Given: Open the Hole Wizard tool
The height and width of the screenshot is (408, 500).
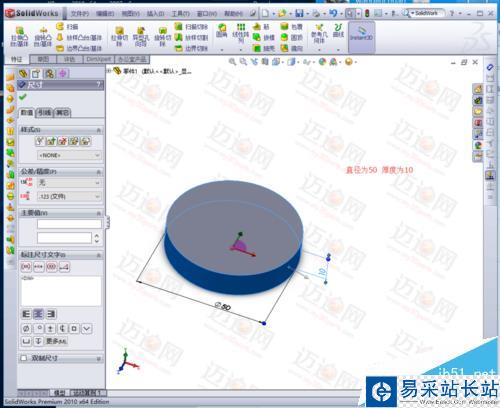Looking at the screenshot, I should coord(141,37).
